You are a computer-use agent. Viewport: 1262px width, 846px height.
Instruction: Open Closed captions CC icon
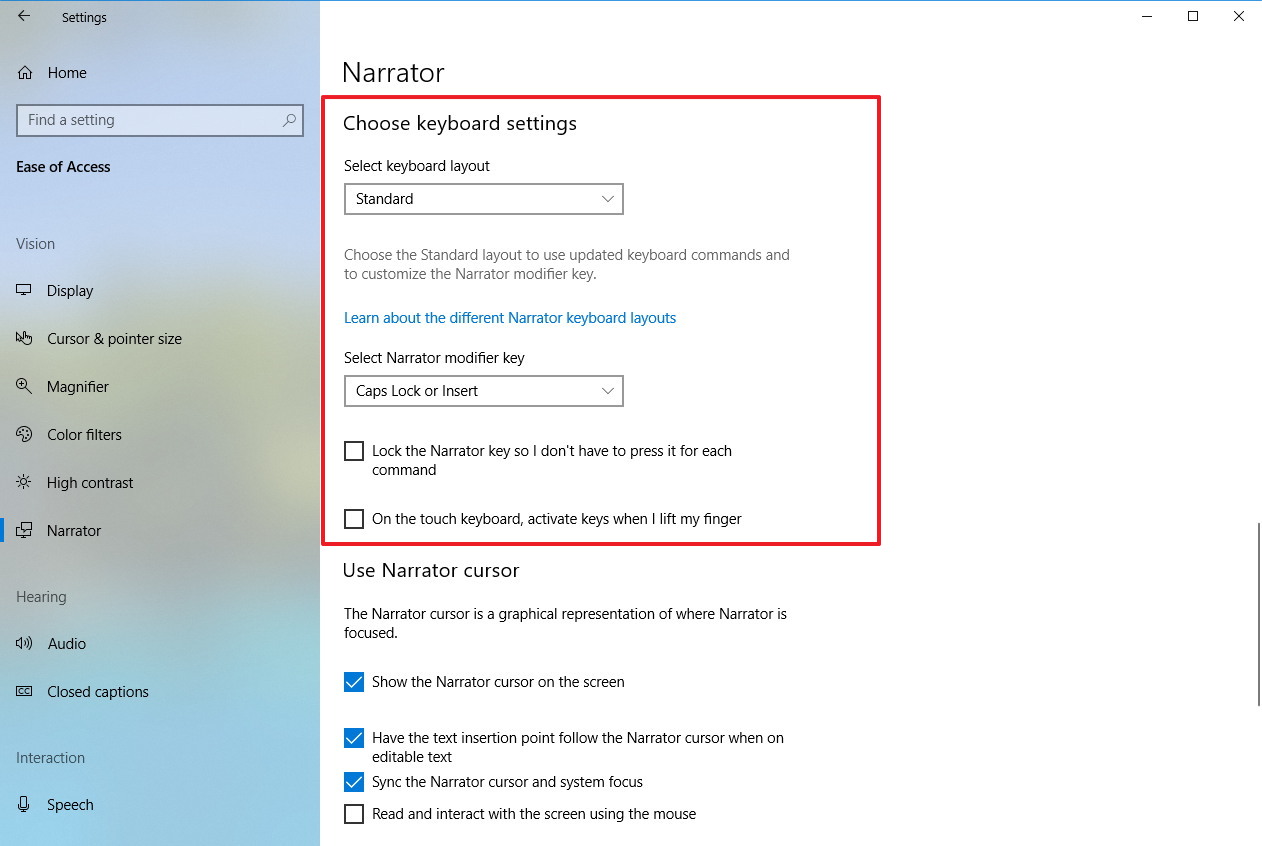pyautogui.click(x=24, y=691)
